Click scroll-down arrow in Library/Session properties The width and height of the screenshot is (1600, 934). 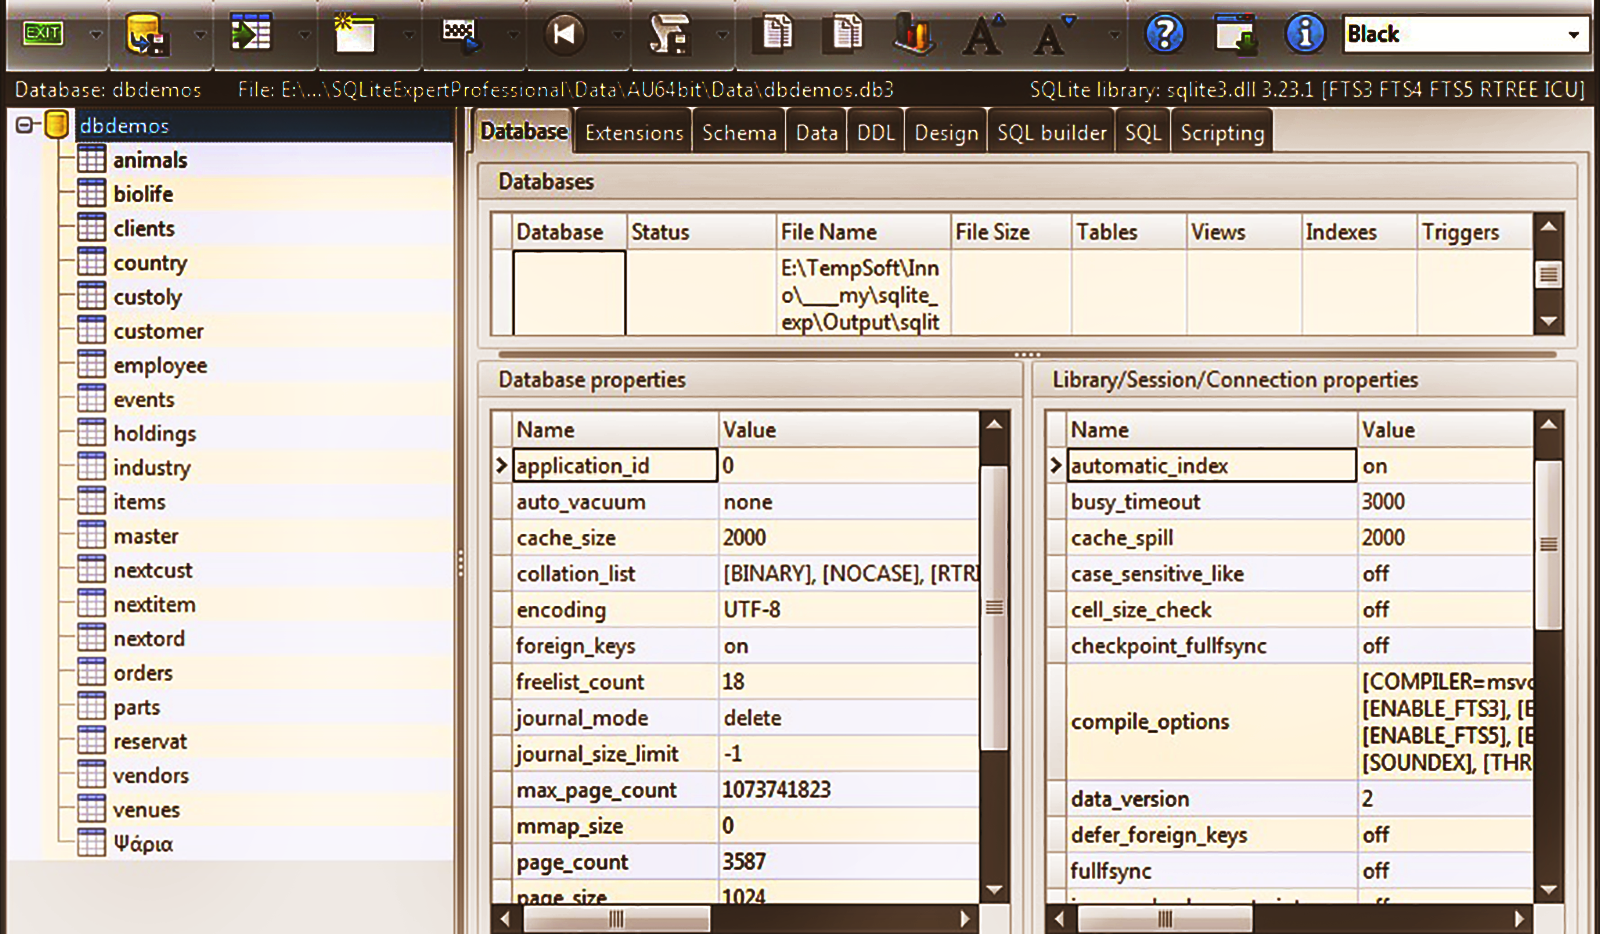tap(1549, 889)
